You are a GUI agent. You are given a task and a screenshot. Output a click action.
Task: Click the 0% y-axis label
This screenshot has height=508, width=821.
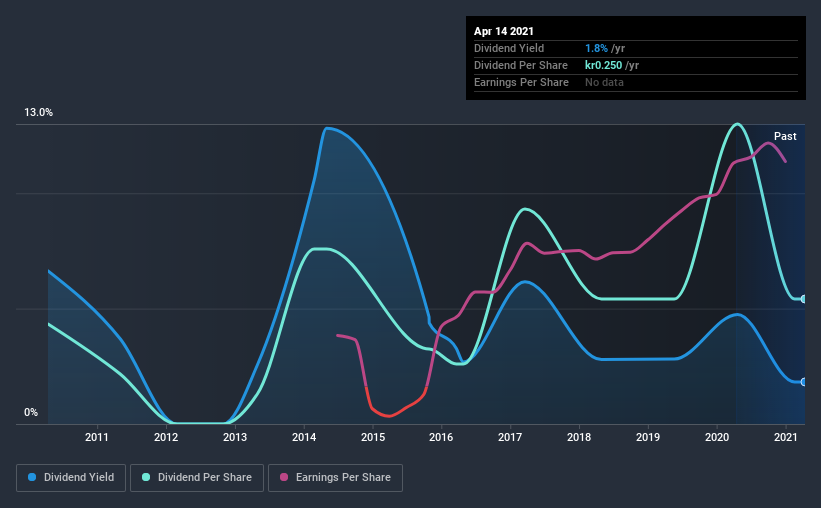[x=31, y=413]
